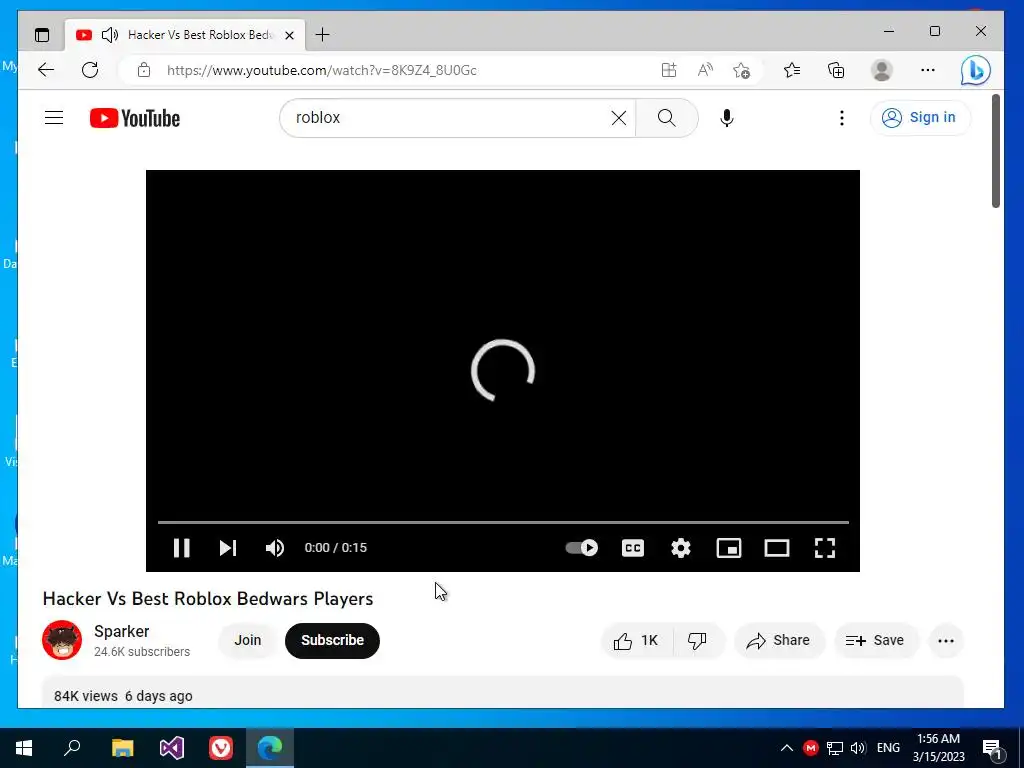Open YouTube settings three-dot menu
This screenshot has height=768, width=1024.
tap(842, 118)
